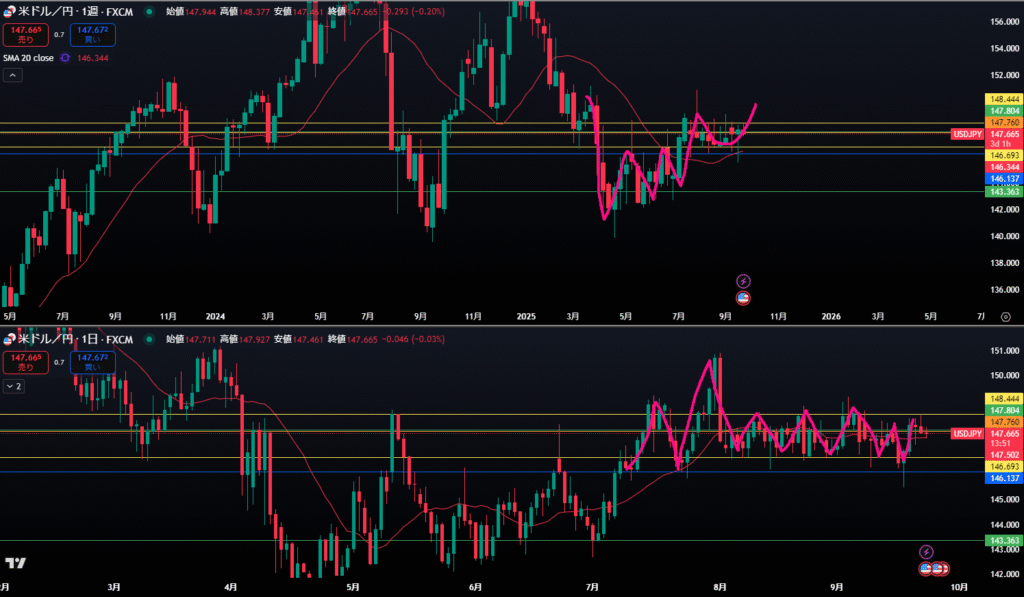Click the green 143.363 price label on daily chart
This screenshot has width=1024, height=597.
pyautogui.click(x=1003, y=540)
